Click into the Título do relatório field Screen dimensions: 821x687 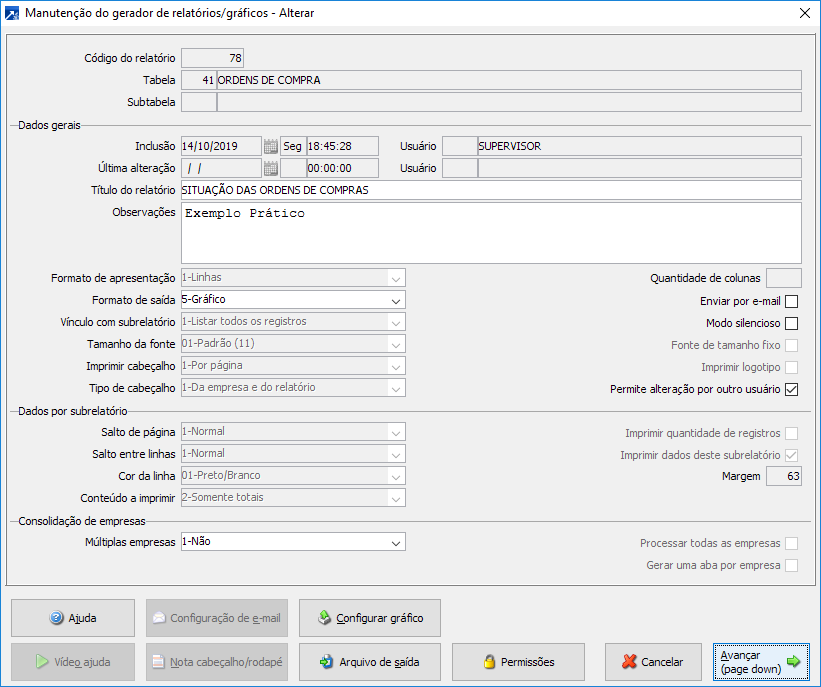(490, 190)
